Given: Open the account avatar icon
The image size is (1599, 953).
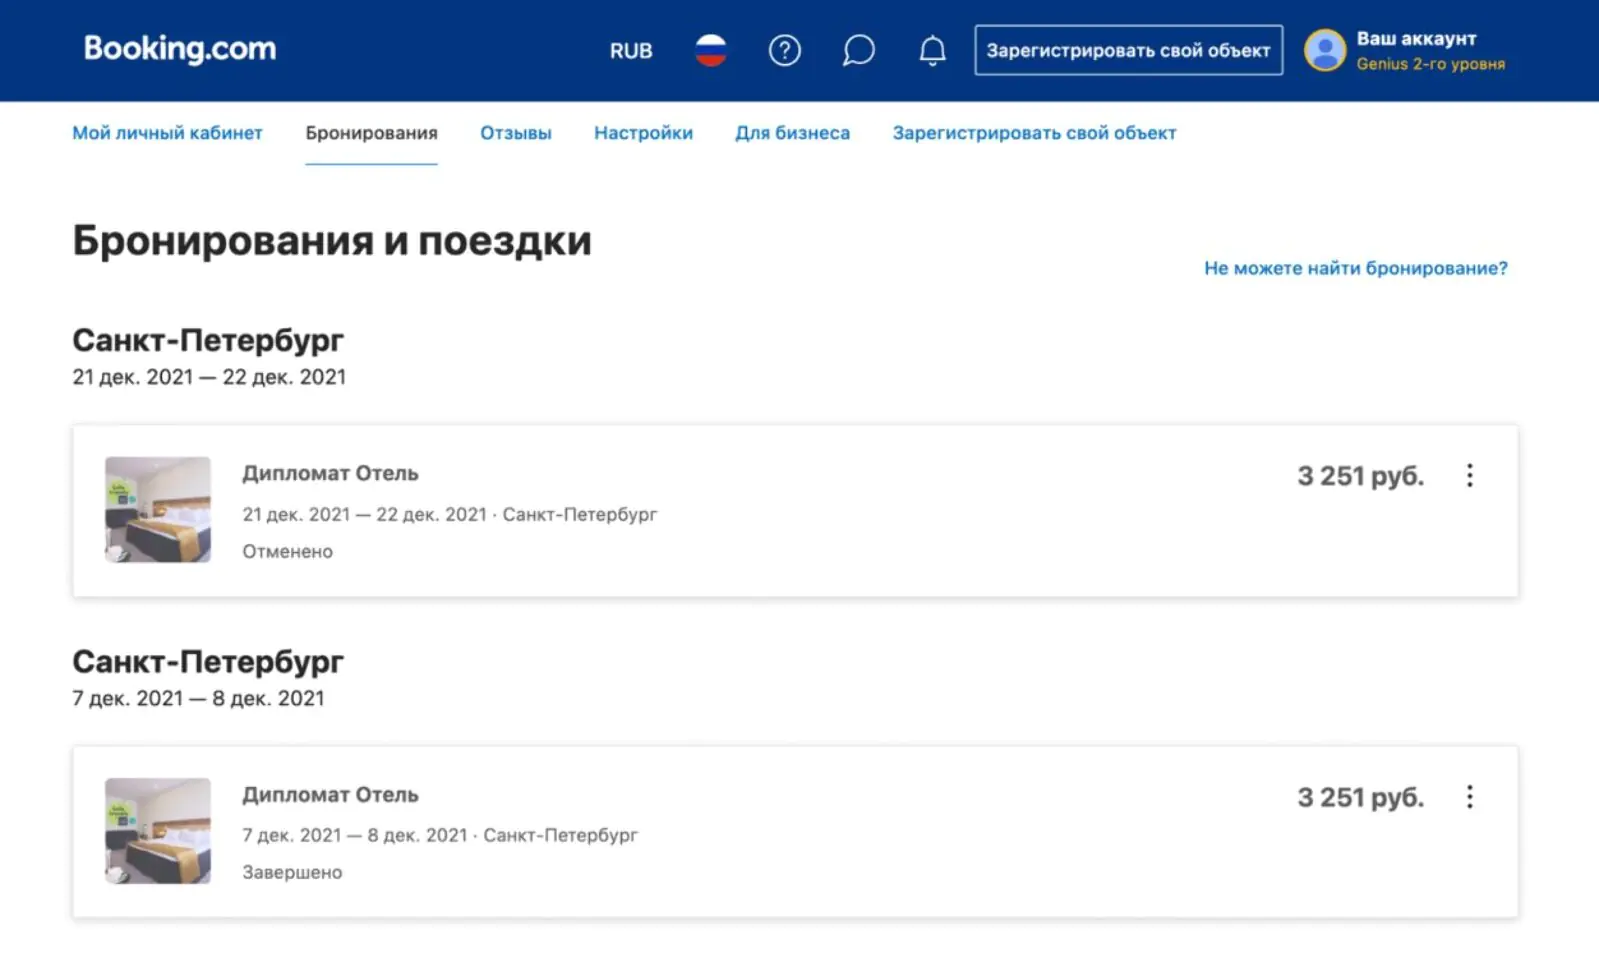Looking at the screenshot, I should 1325,50.
